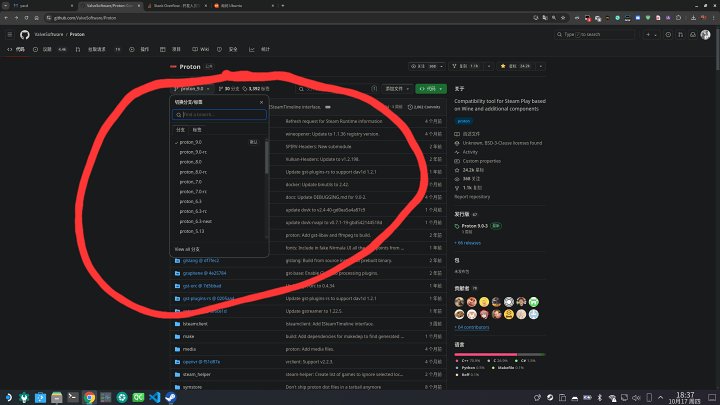Screen dimensions: 720x405
Task: Select the proton_8.0 branch
Action: click(191, 162)
